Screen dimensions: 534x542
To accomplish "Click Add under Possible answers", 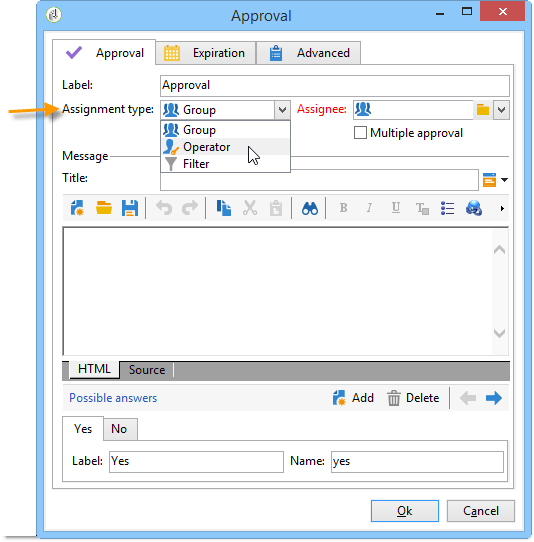I will [x=353, y=398].
